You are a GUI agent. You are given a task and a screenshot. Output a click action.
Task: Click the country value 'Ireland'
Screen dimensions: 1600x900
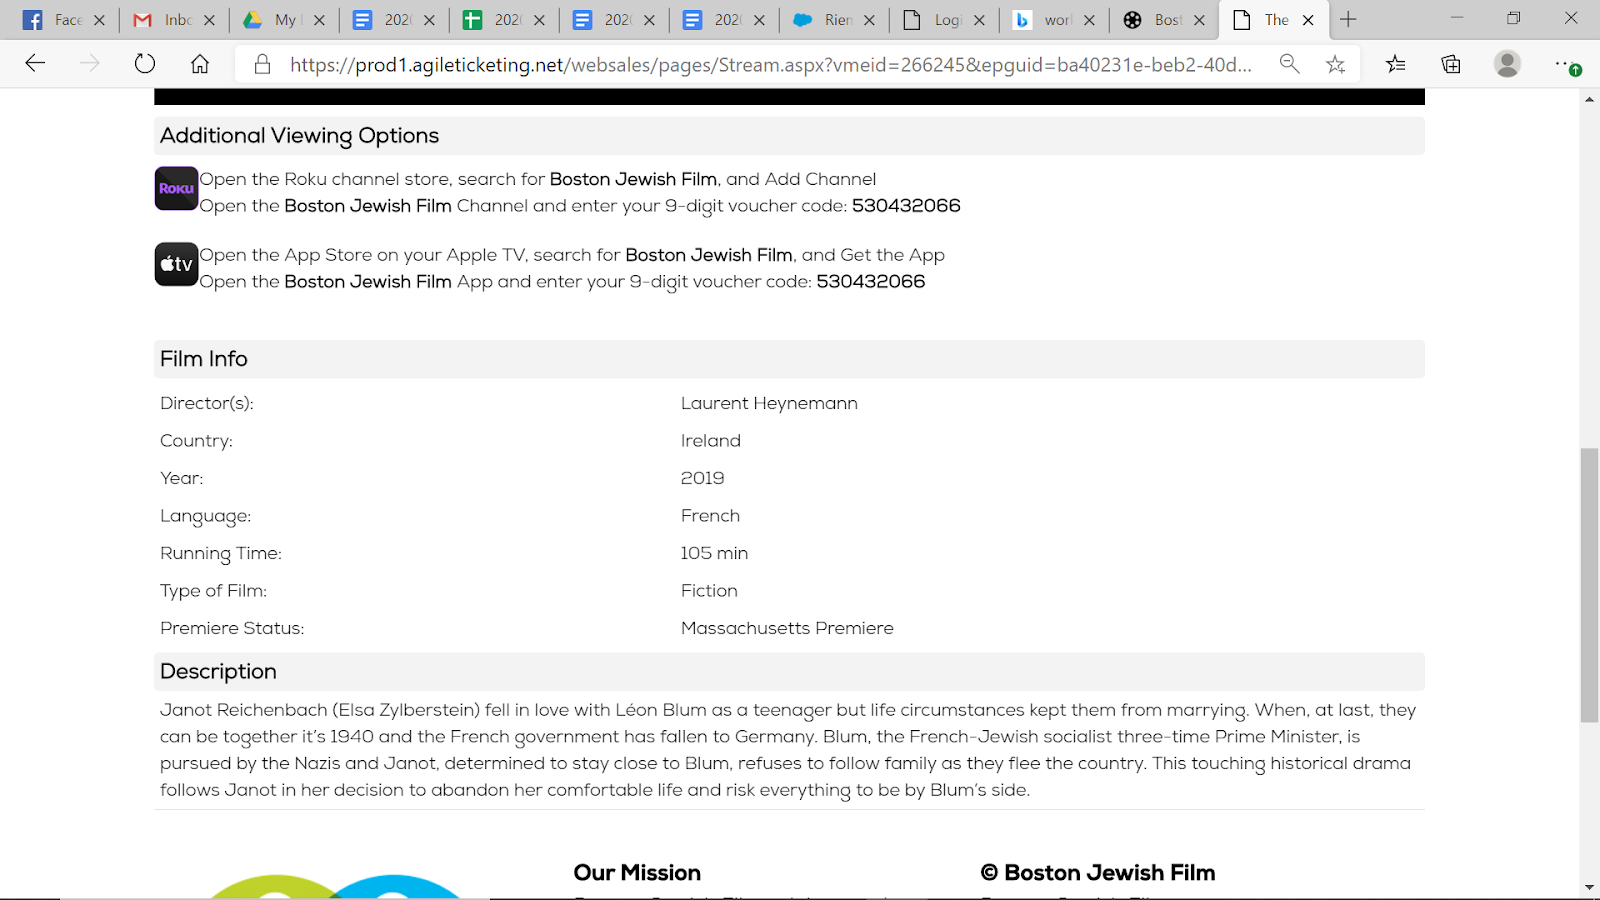pos(711,441)
